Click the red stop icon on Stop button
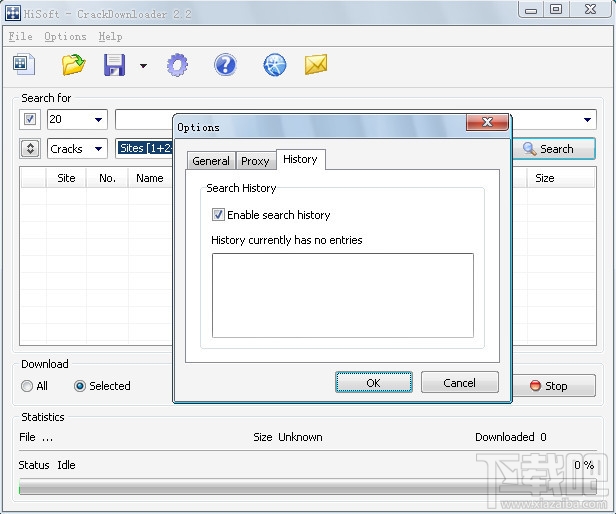Screen dimensions: 616x514 click(535, 386)
